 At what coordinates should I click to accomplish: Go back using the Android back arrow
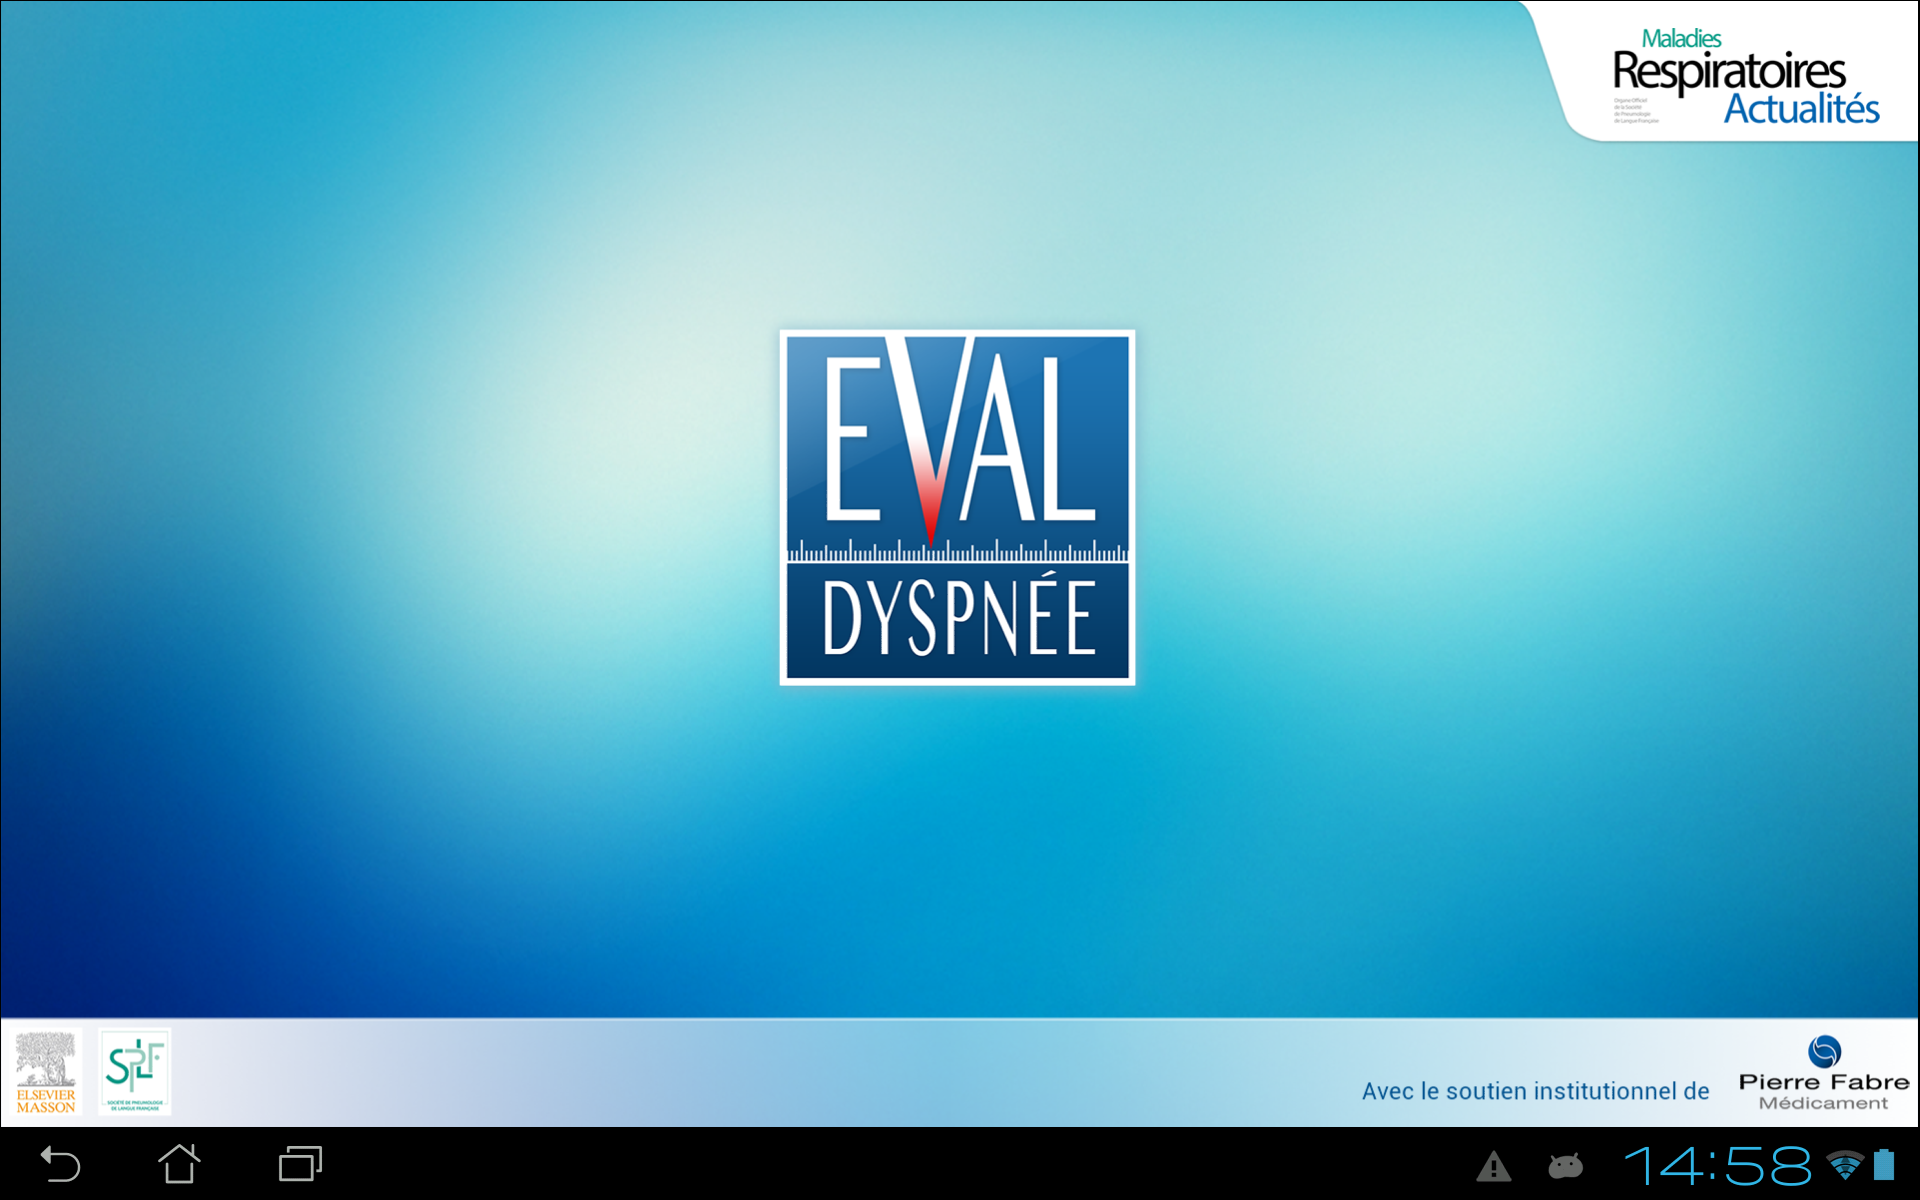coord(60,1165)
